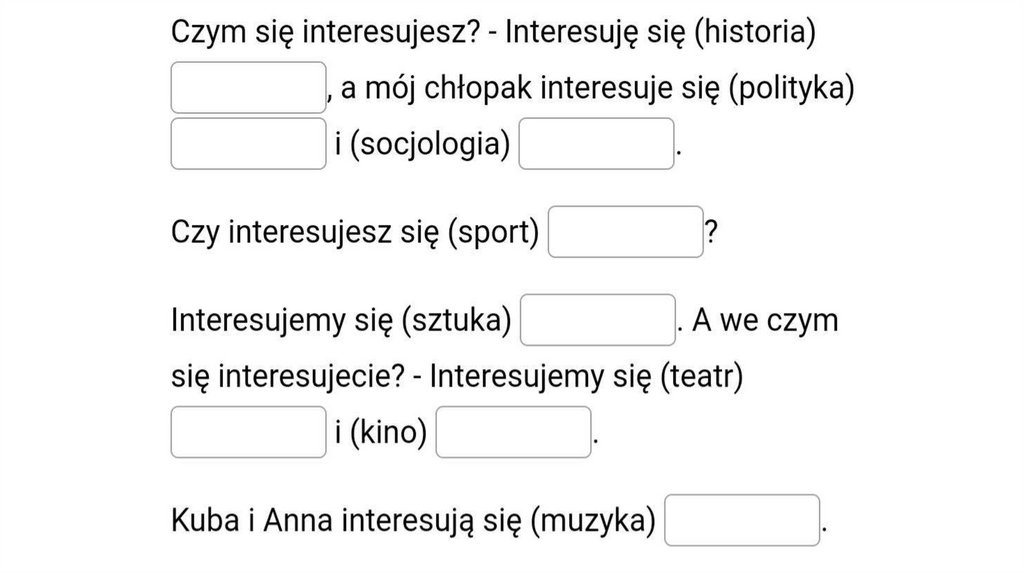Select the input box after (muzyka)
Screen dimensions: 1024x574
point(742,520)
